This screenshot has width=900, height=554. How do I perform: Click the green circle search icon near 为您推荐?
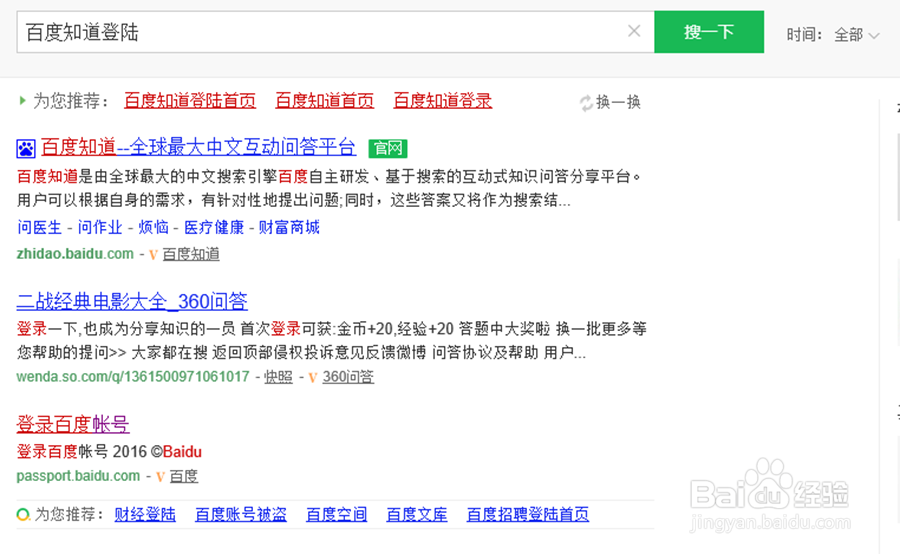click(24, 514)
